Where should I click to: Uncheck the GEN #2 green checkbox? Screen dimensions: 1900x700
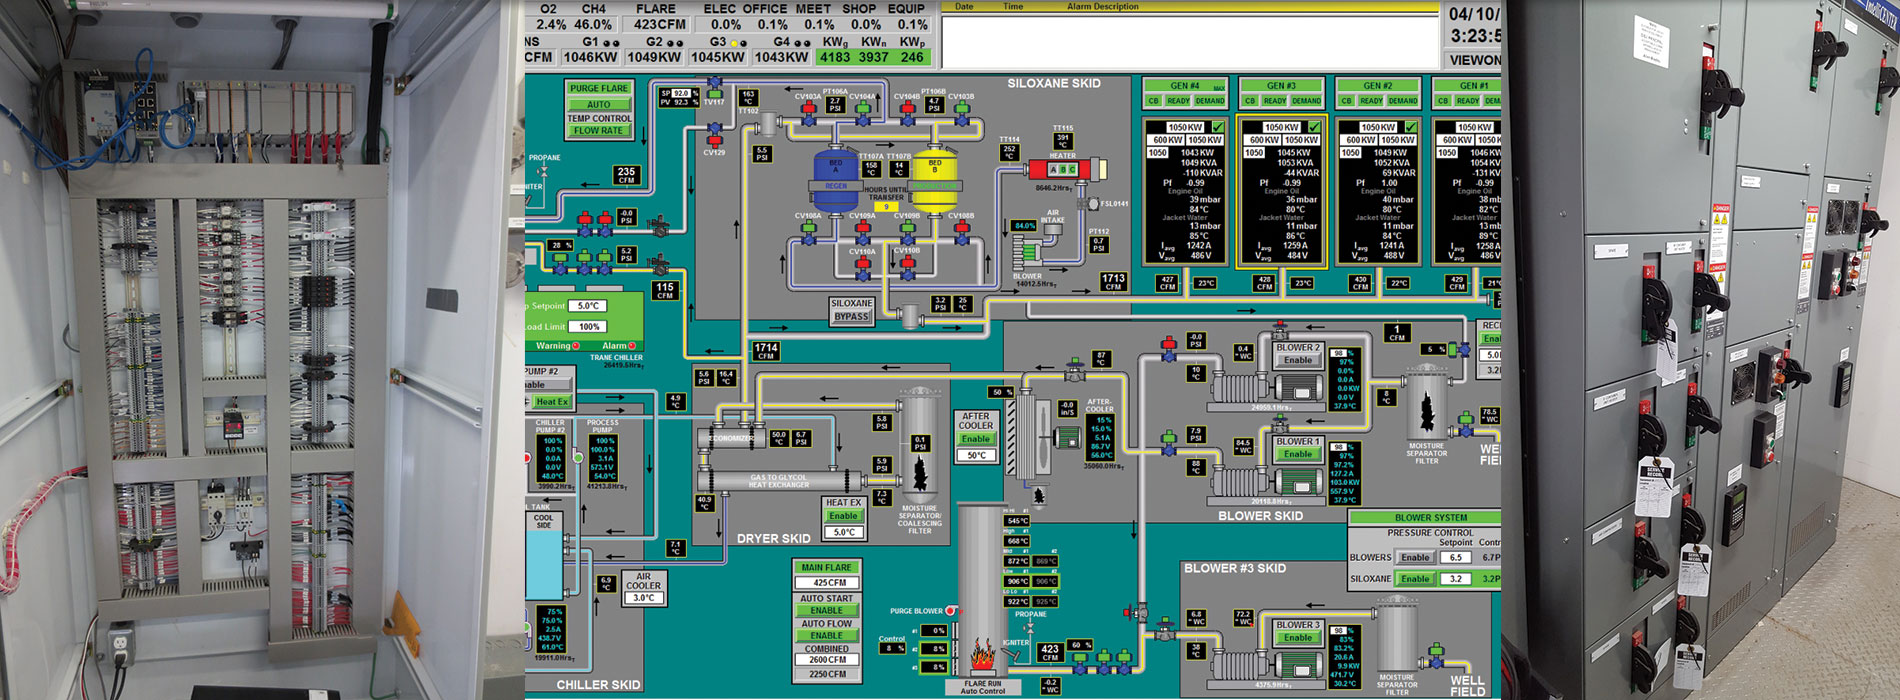1410,127
